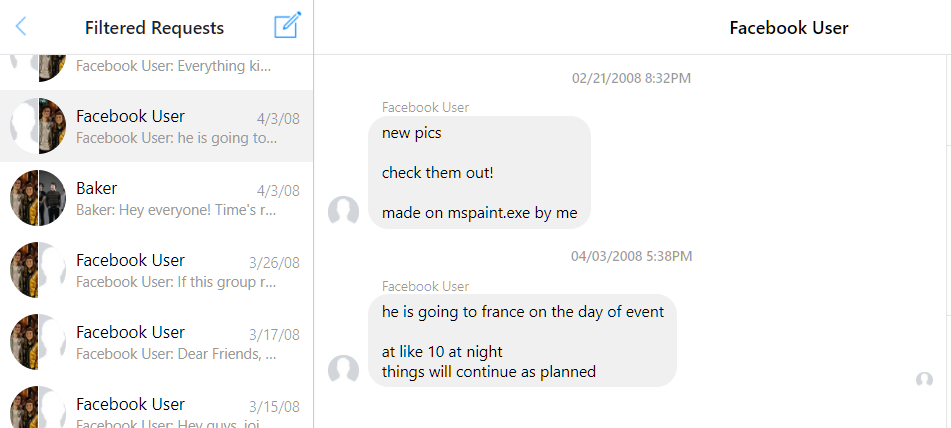951x428 pixels.
Task: Select the highlighted 'he is going to...' conversation
Action: click(x=156, y=126)
